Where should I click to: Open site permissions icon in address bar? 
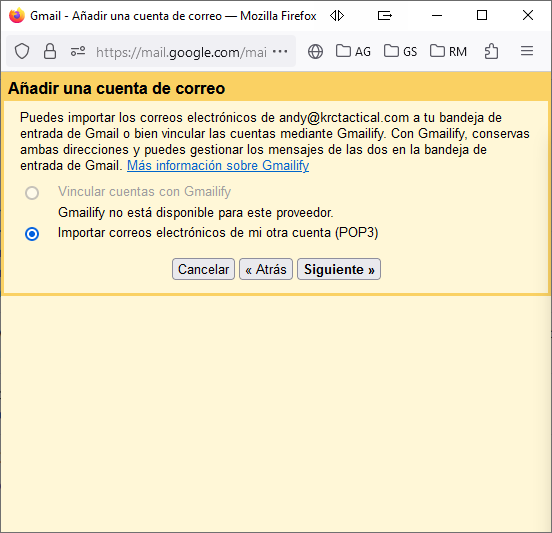coord(78,51)
